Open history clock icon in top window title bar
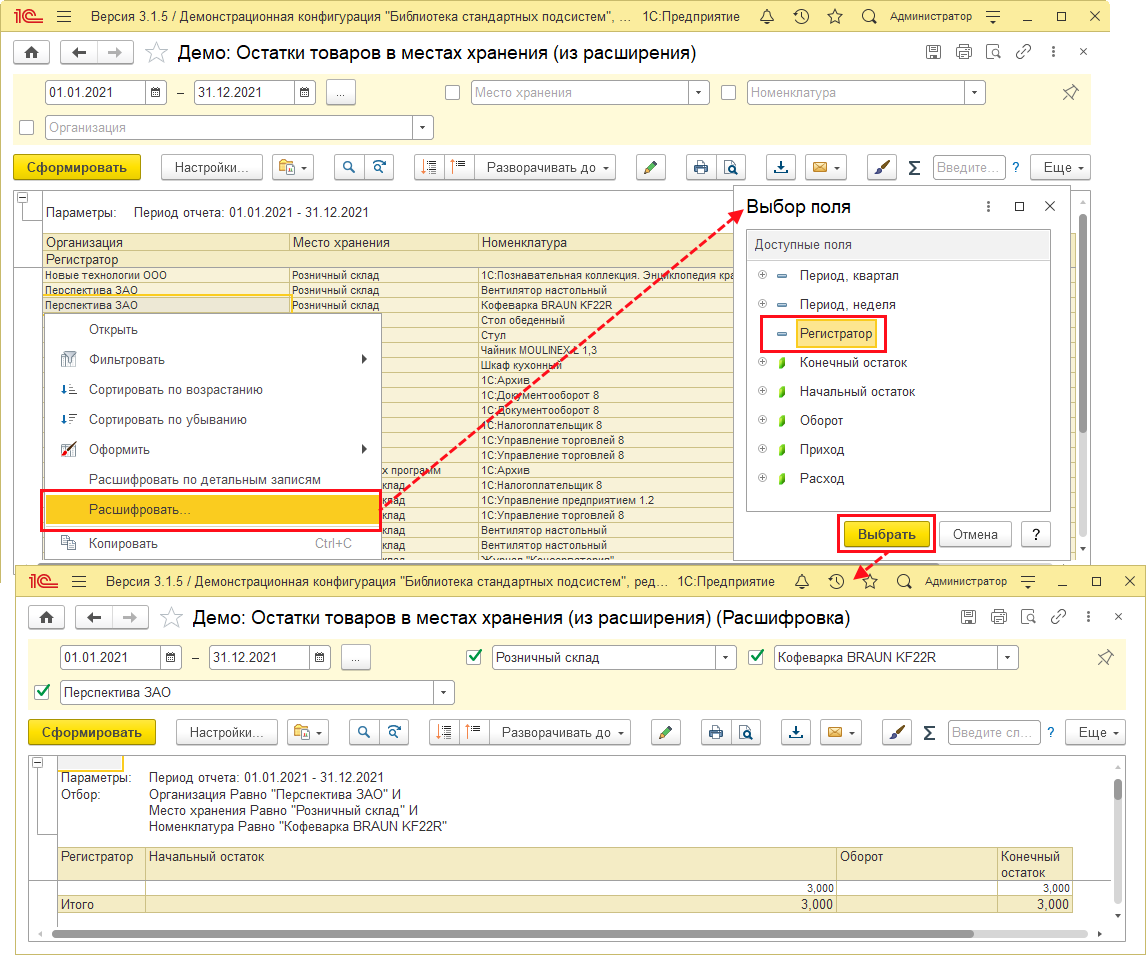 click(801, 16)
